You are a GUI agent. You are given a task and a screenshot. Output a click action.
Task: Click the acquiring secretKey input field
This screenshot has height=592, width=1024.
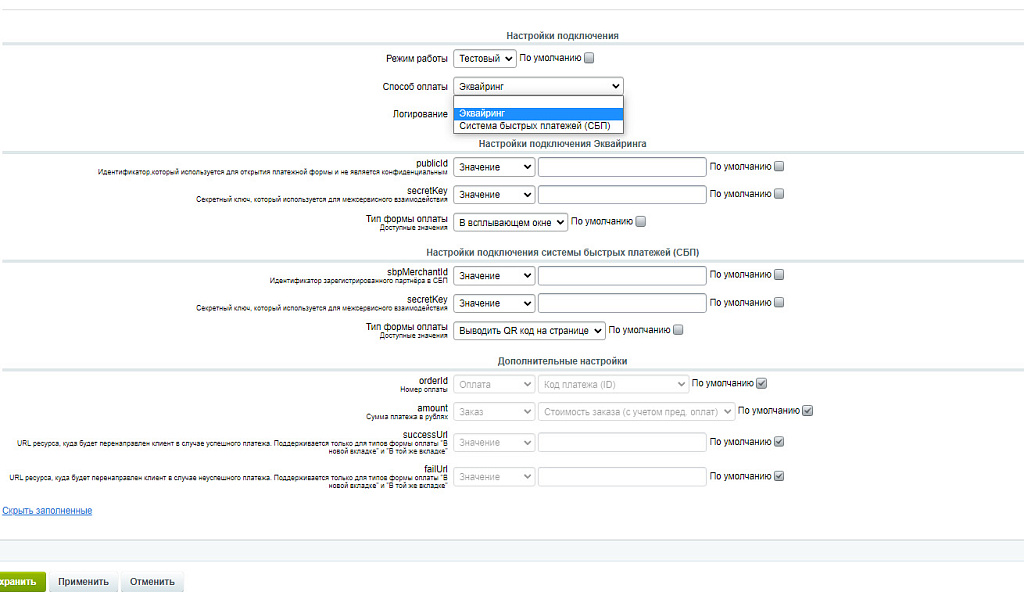coord(622,195)
